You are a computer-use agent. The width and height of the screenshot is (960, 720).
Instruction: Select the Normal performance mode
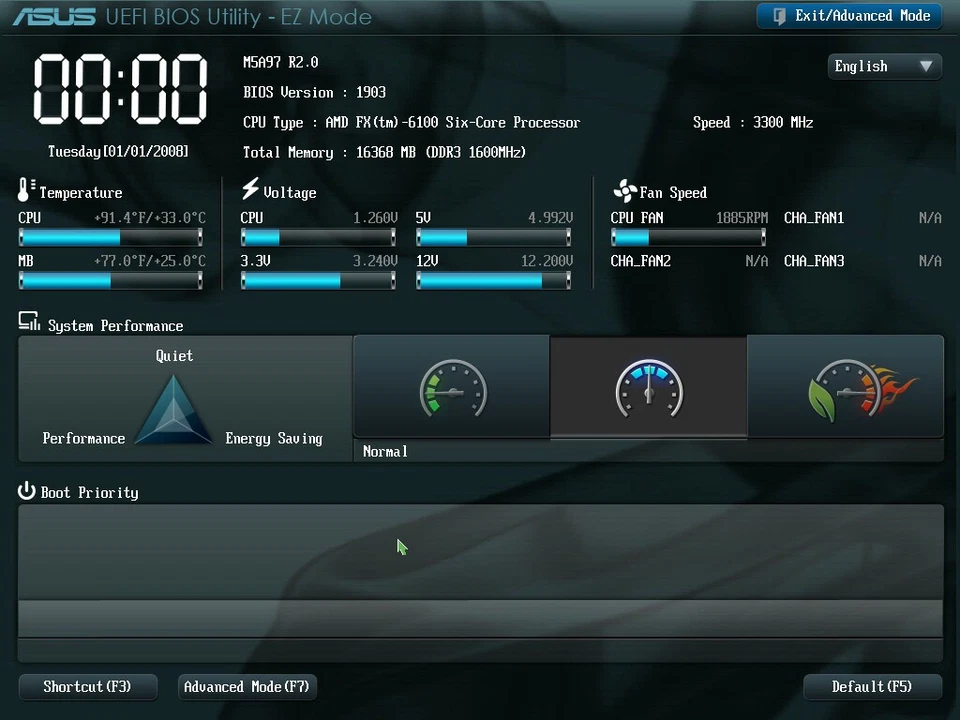(x=648, y=390)
